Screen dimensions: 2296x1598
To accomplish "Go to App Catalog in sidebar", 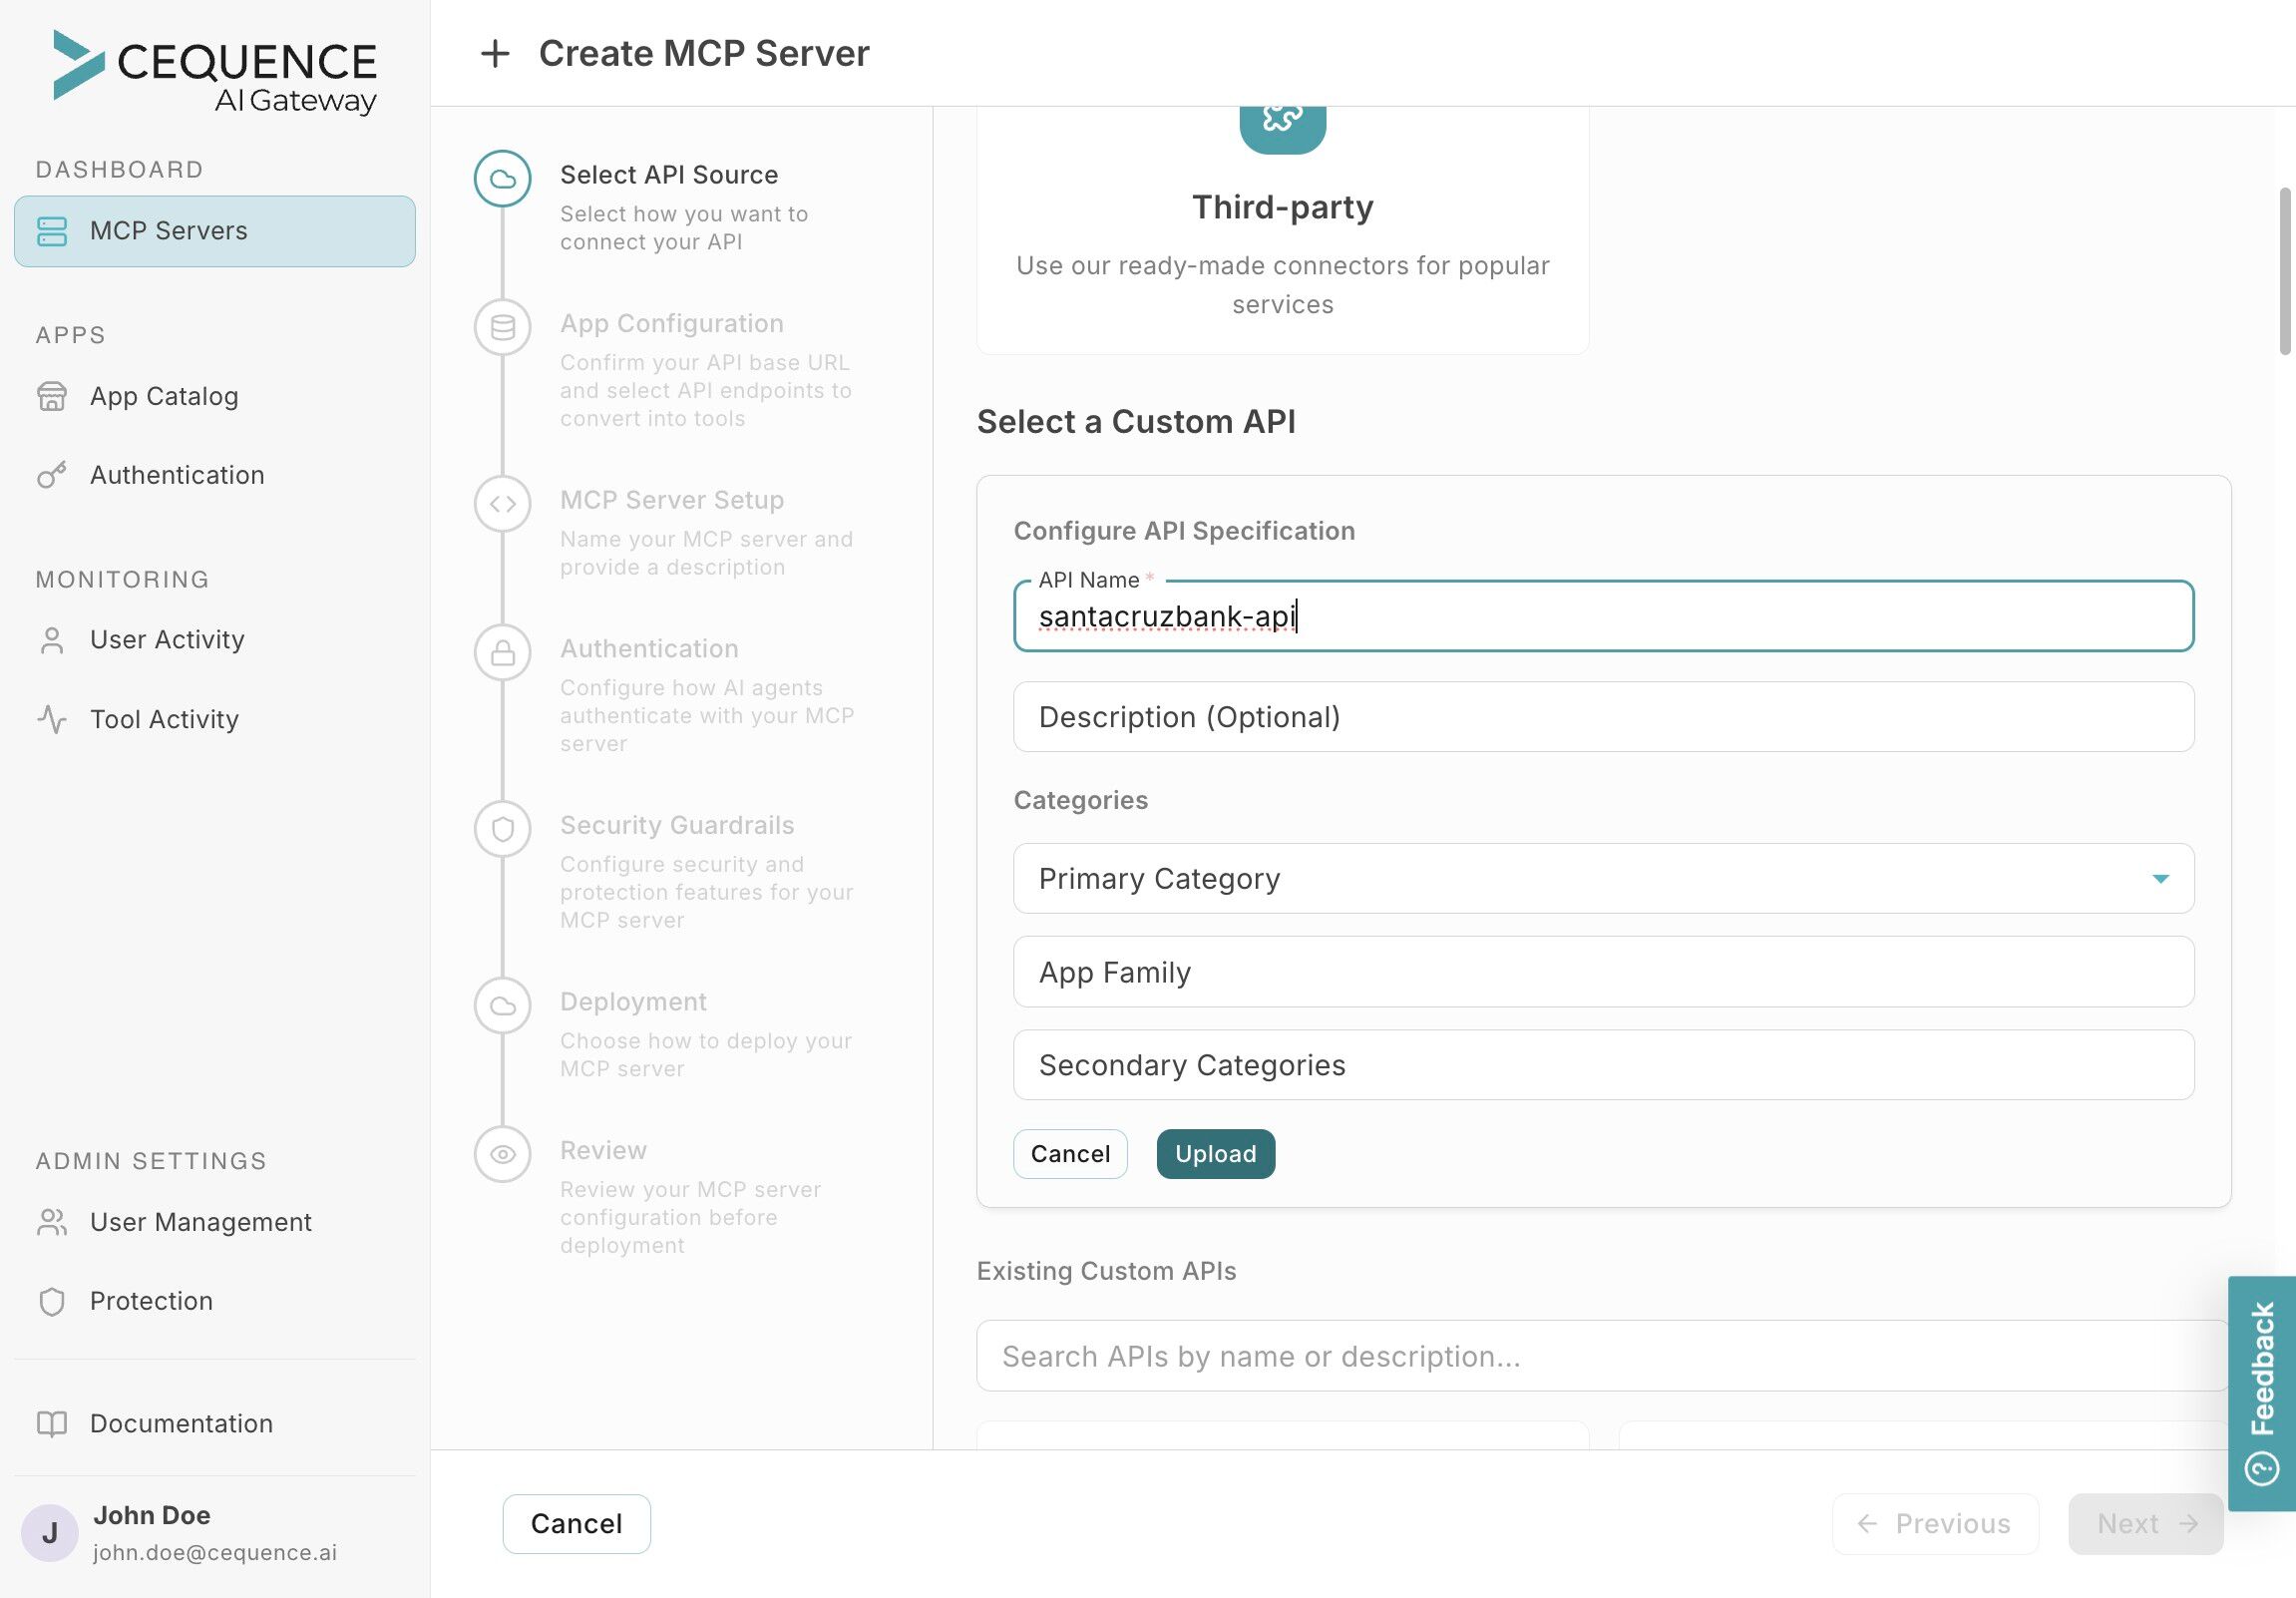I will [164, 396].
